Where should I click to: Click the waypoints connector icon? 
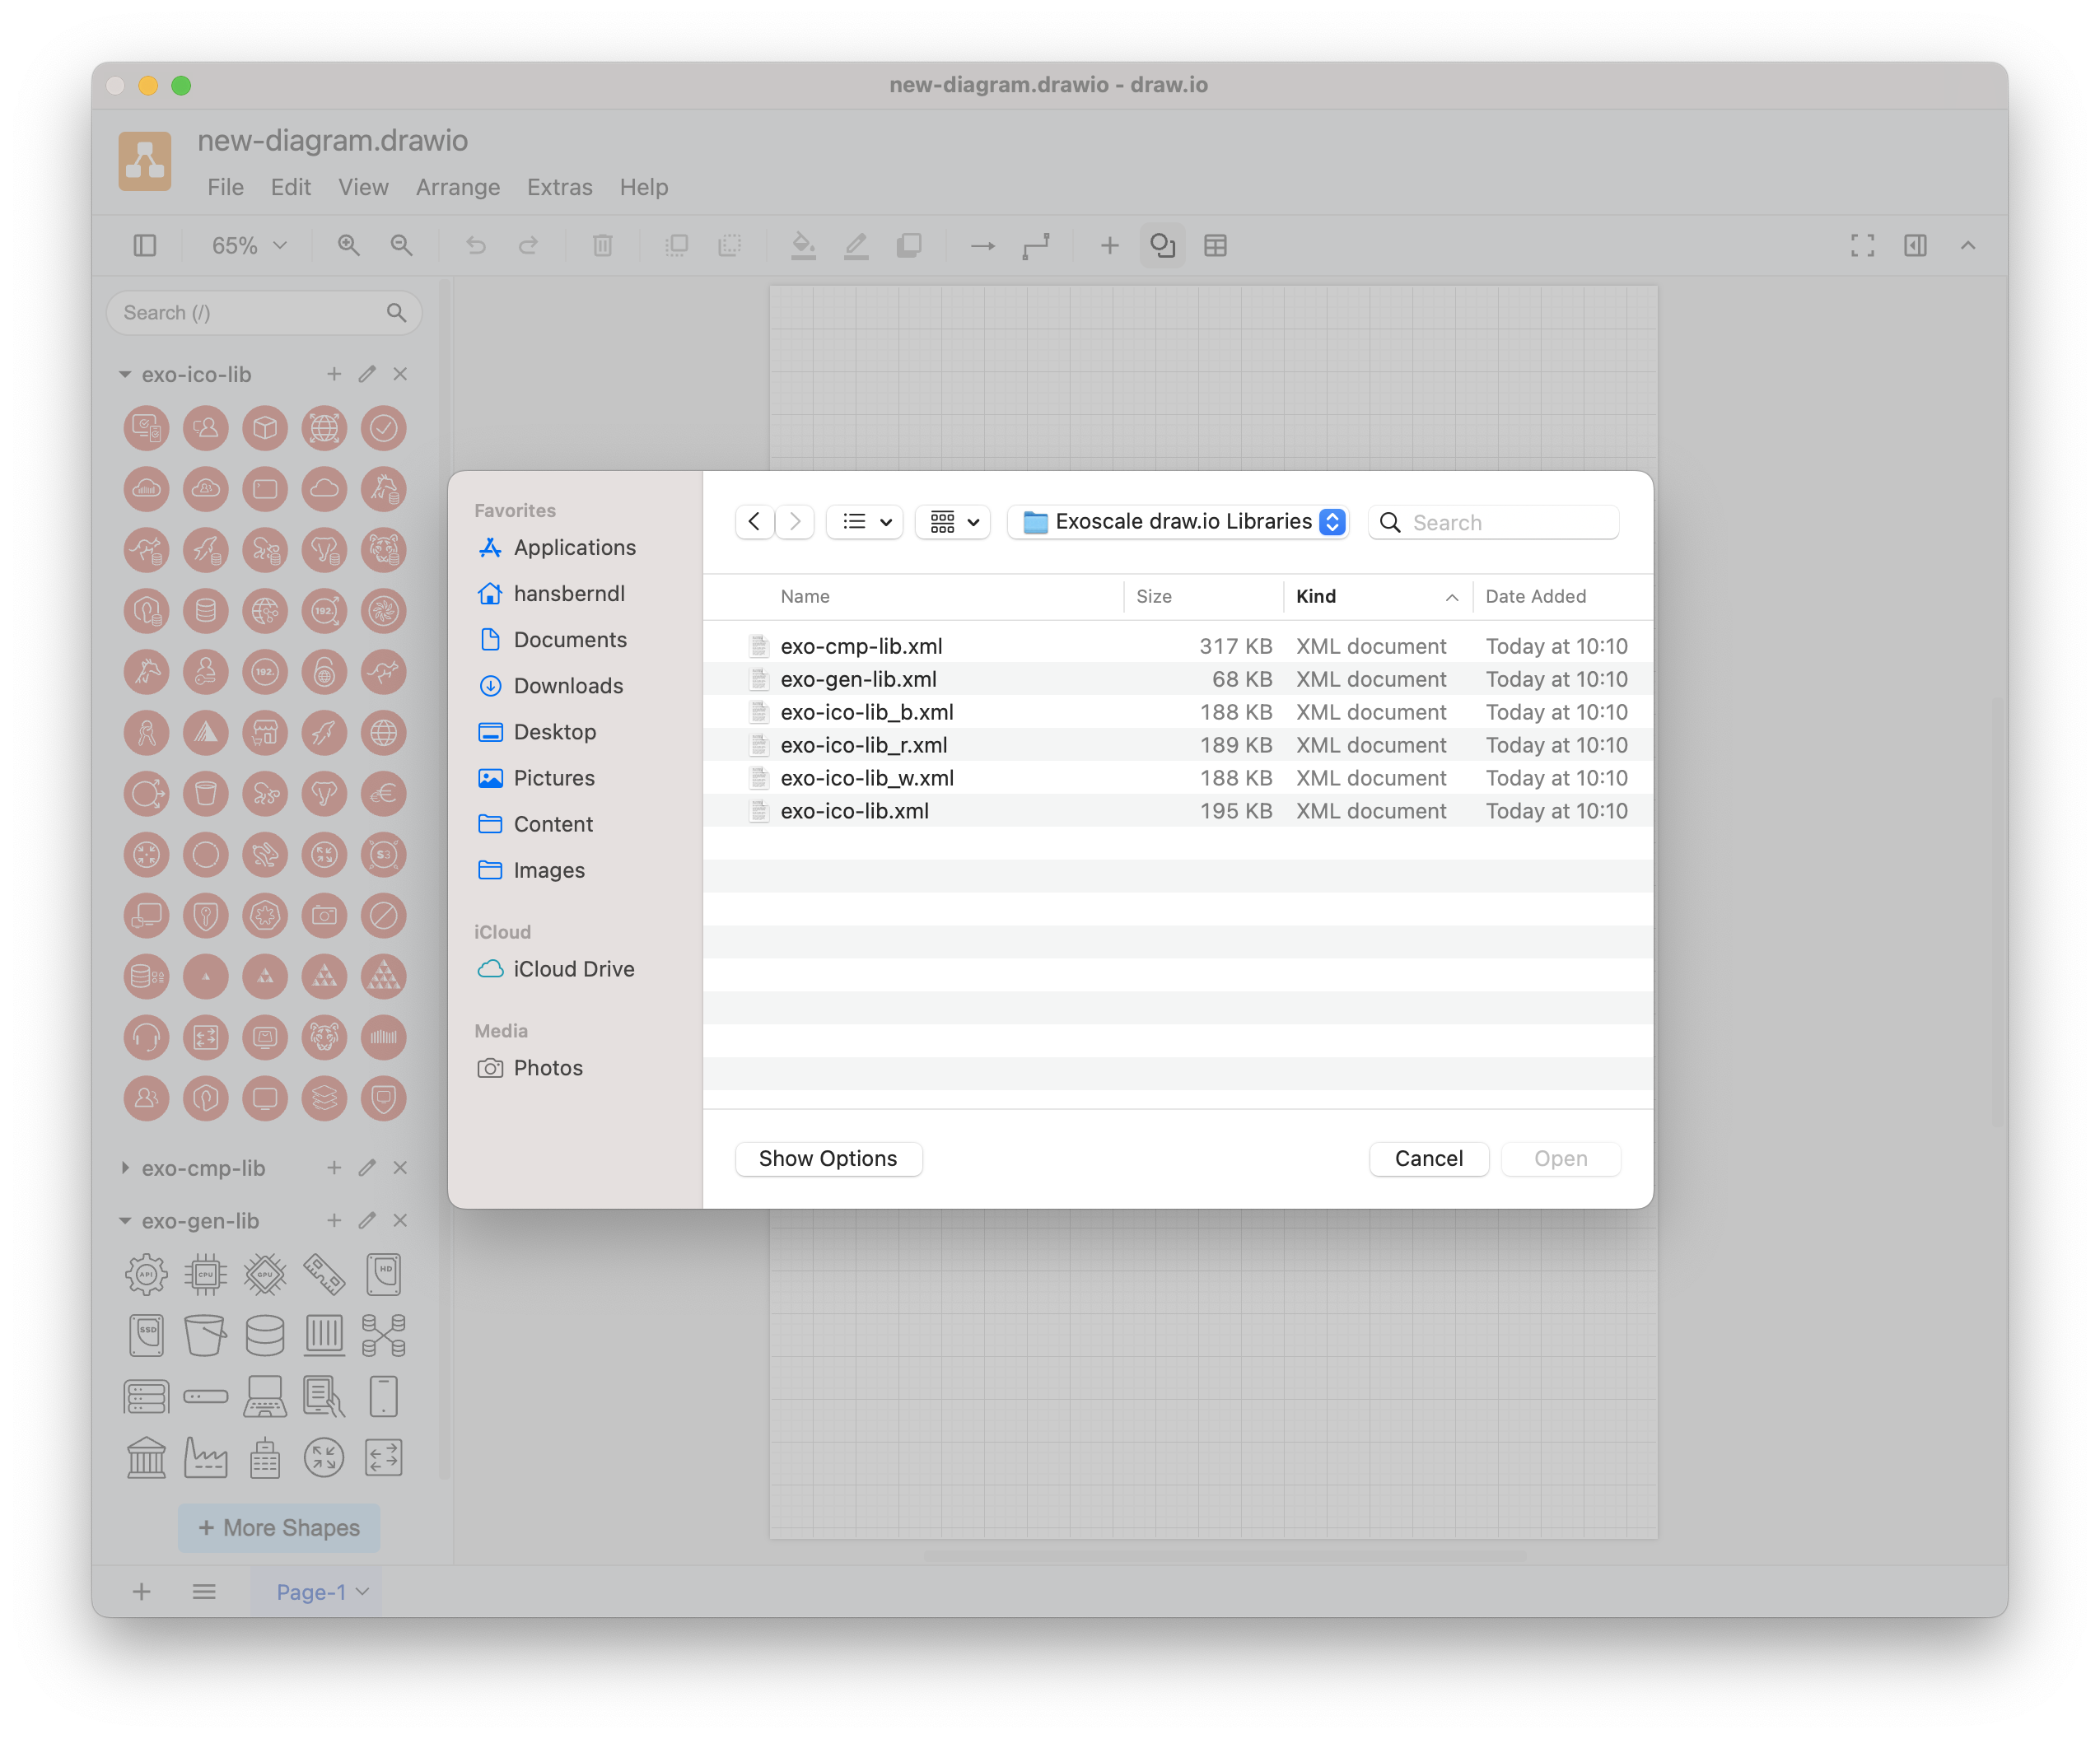click(1036, 245)
